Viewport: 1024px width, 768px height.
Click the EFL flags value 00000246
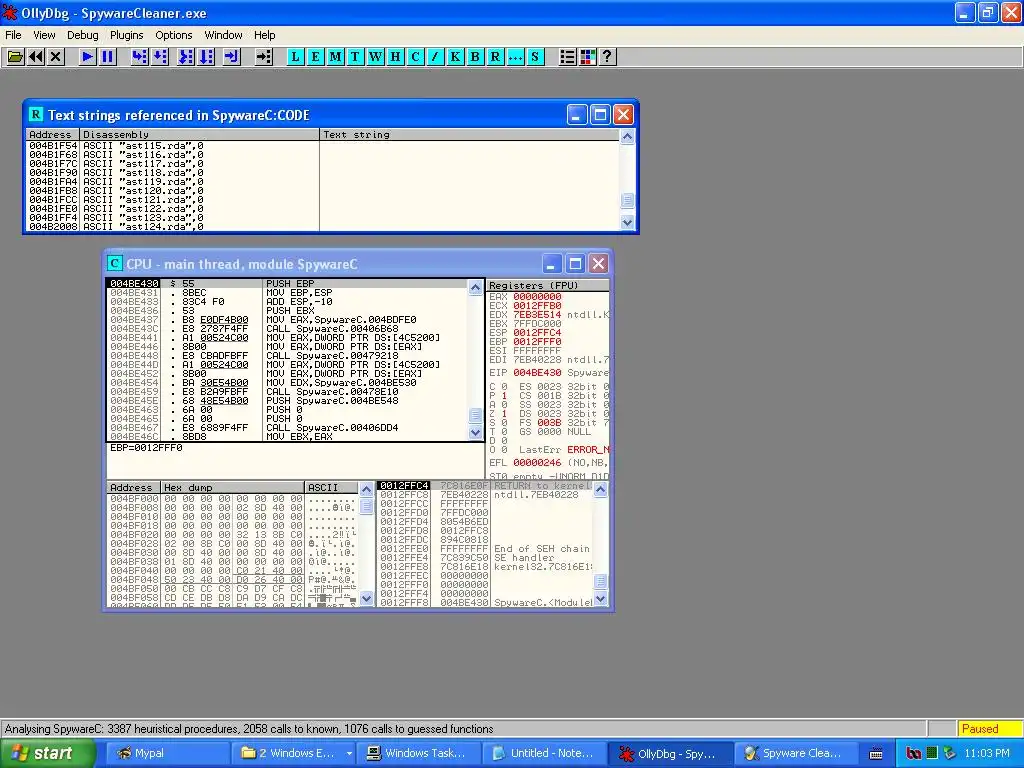[537, 462]
